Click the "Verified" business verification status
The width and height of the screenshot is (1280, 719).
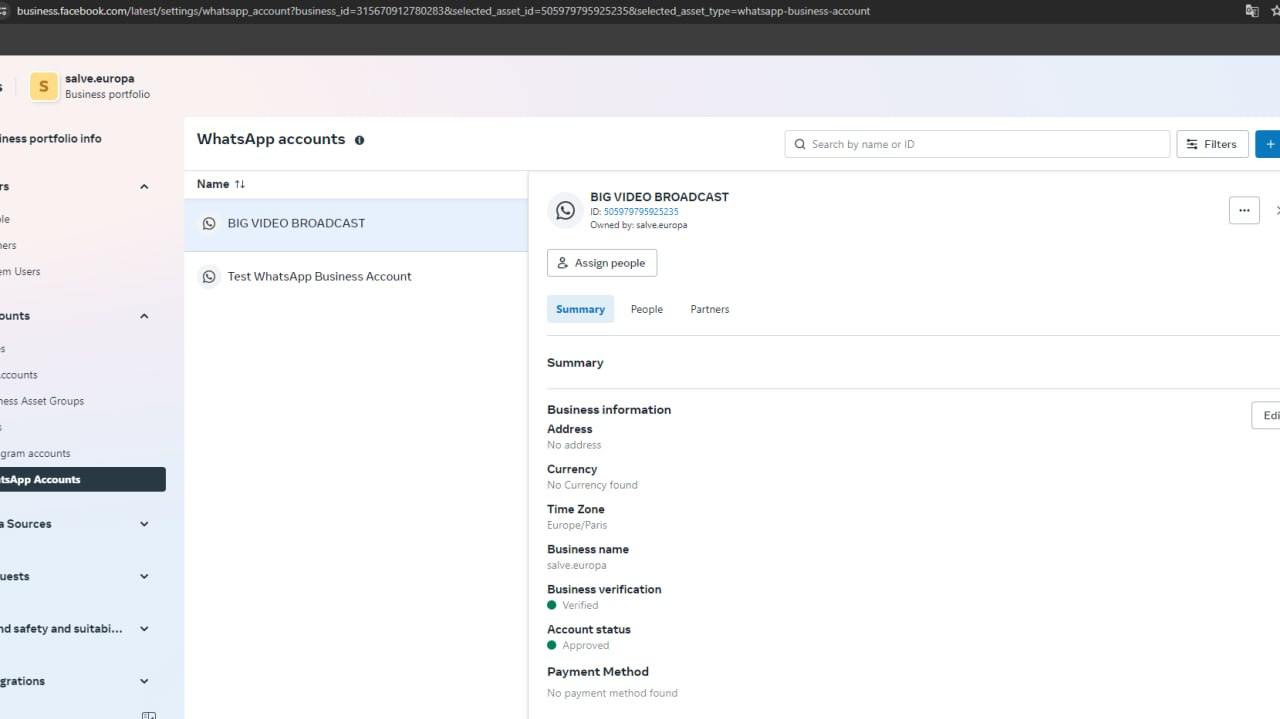coord(580,605)
